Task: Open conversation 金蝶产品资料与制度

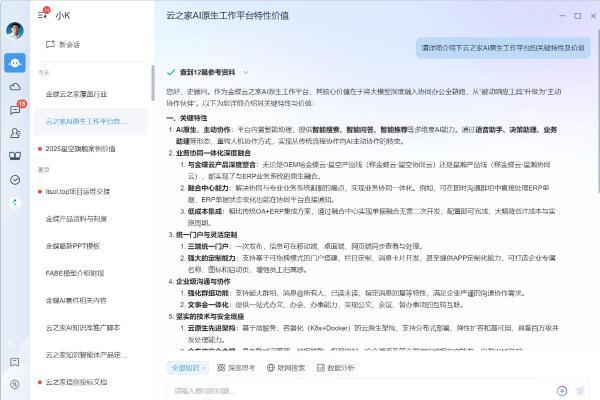Action: [x=91, y=219]
